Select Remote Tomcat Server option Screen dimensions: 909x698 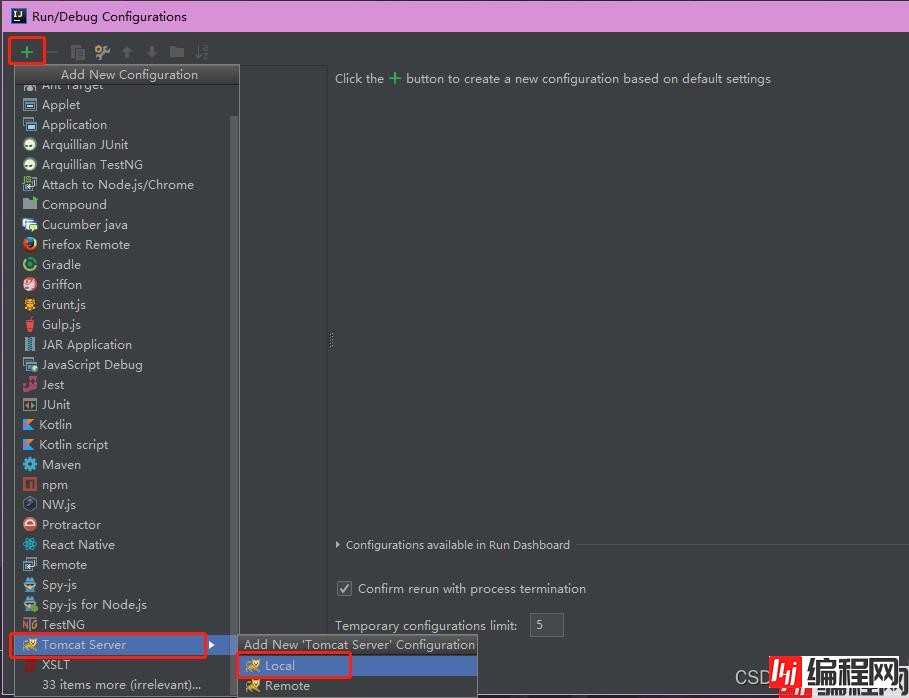pos(287,686)
